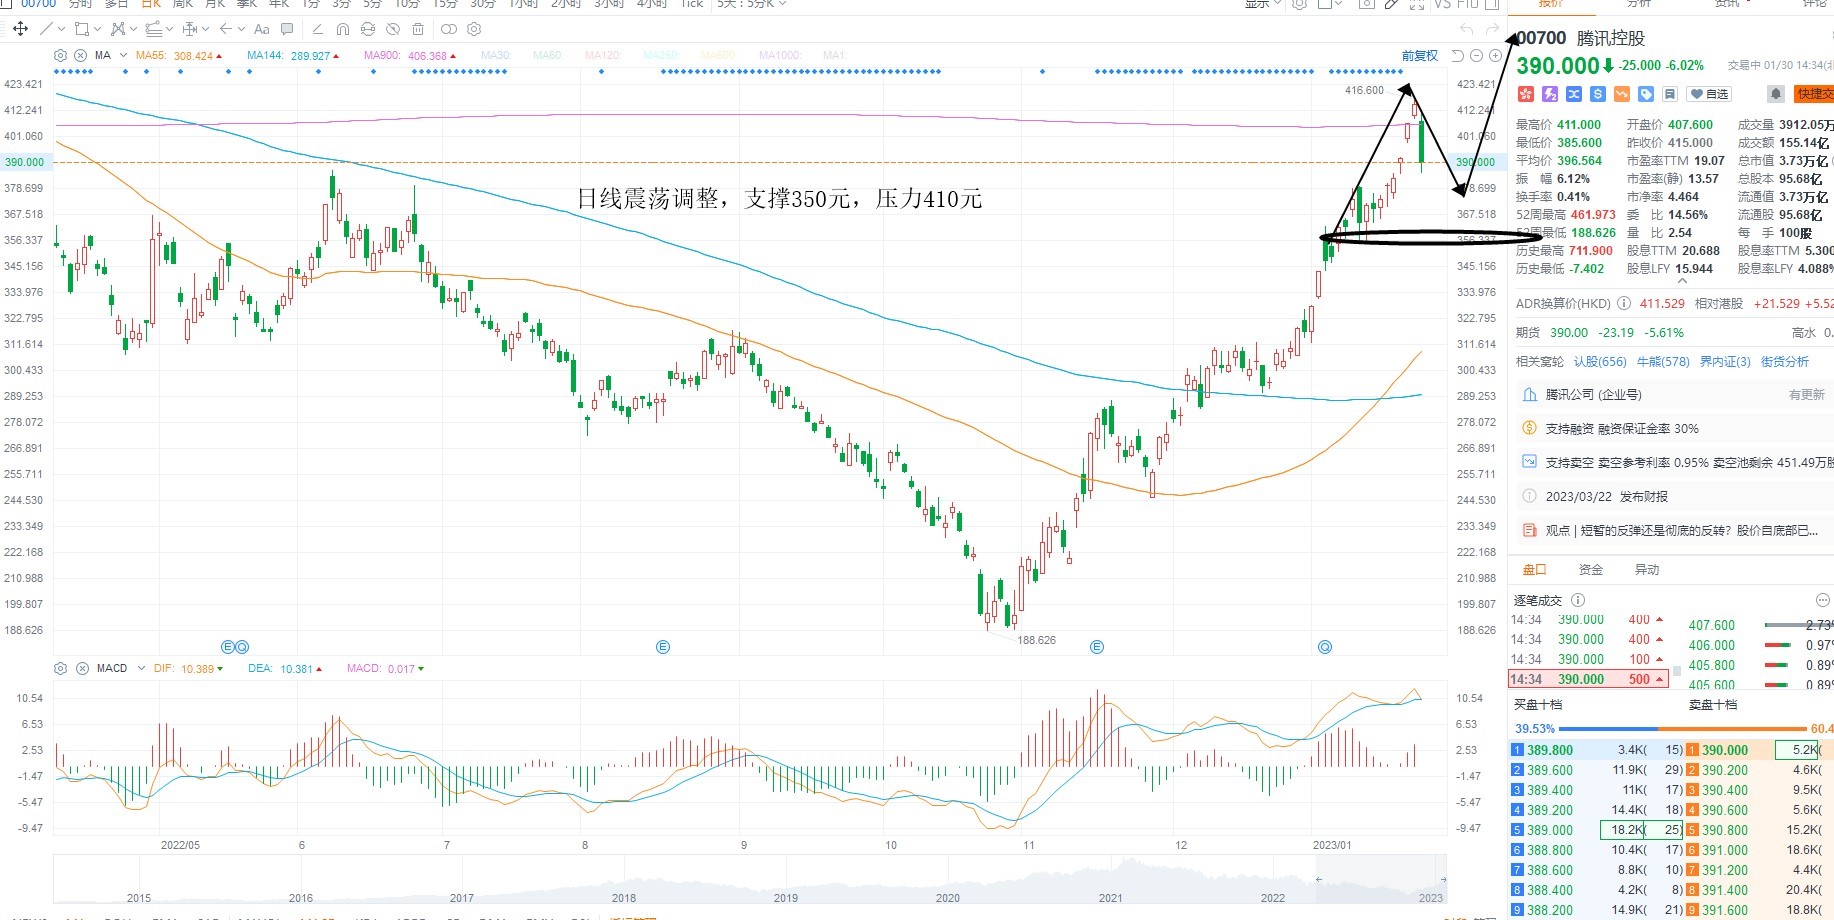Toggle the faded MA30 line
Screen dimensions: 1834x920
click(x=496, y=55)
